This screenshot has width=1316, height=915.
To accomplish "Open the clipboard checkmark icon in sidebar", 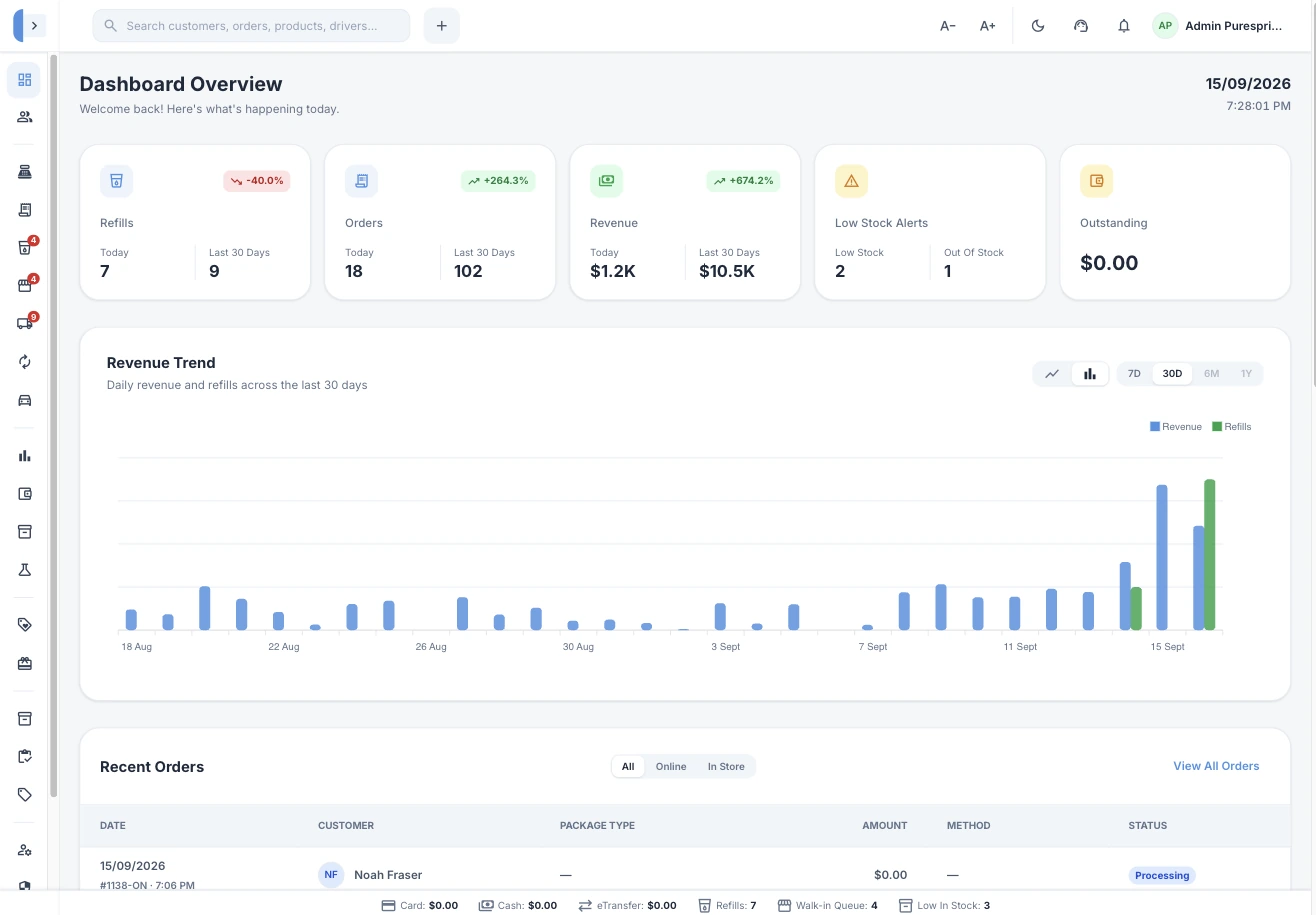I will point(24,757).
